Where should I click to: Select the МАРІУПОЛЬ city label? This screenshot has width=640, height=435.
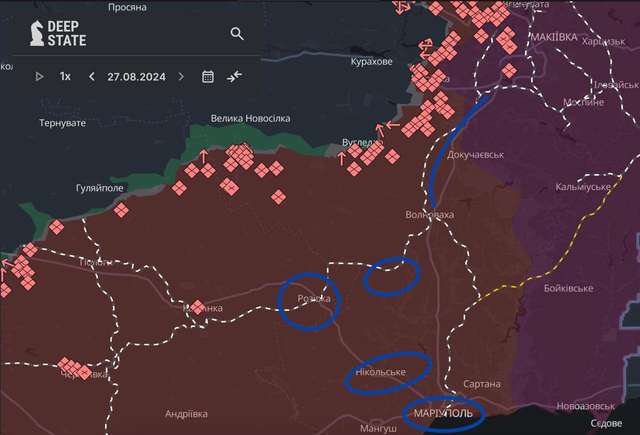tap(443, 412)
